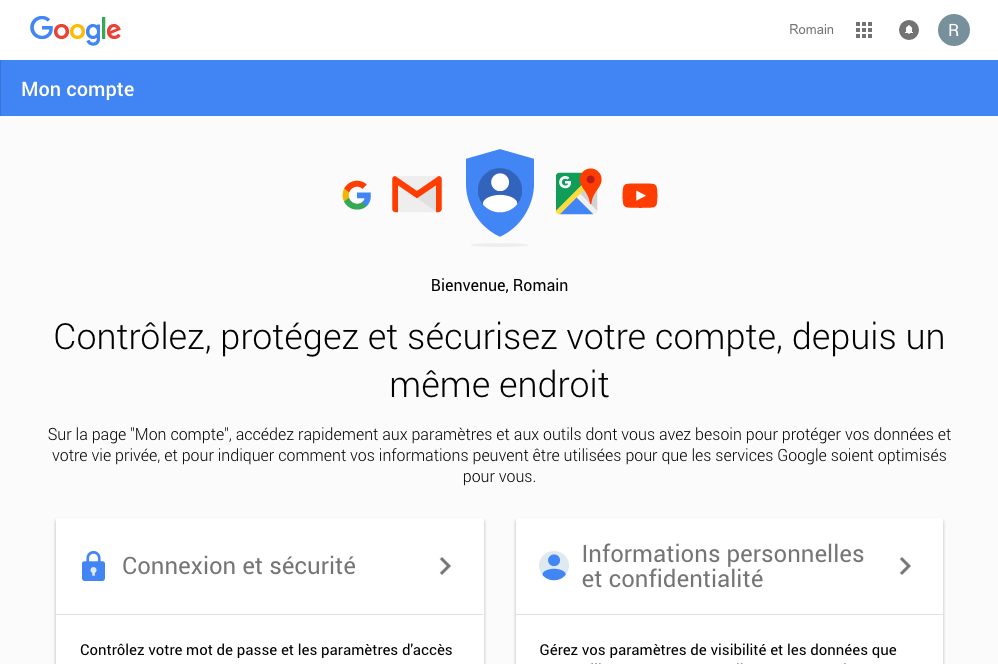Expand the Connexion et sécurité card chevron
Image resolution: width=998 pixels, height=664 pixels.
click(x=445, y=565)
